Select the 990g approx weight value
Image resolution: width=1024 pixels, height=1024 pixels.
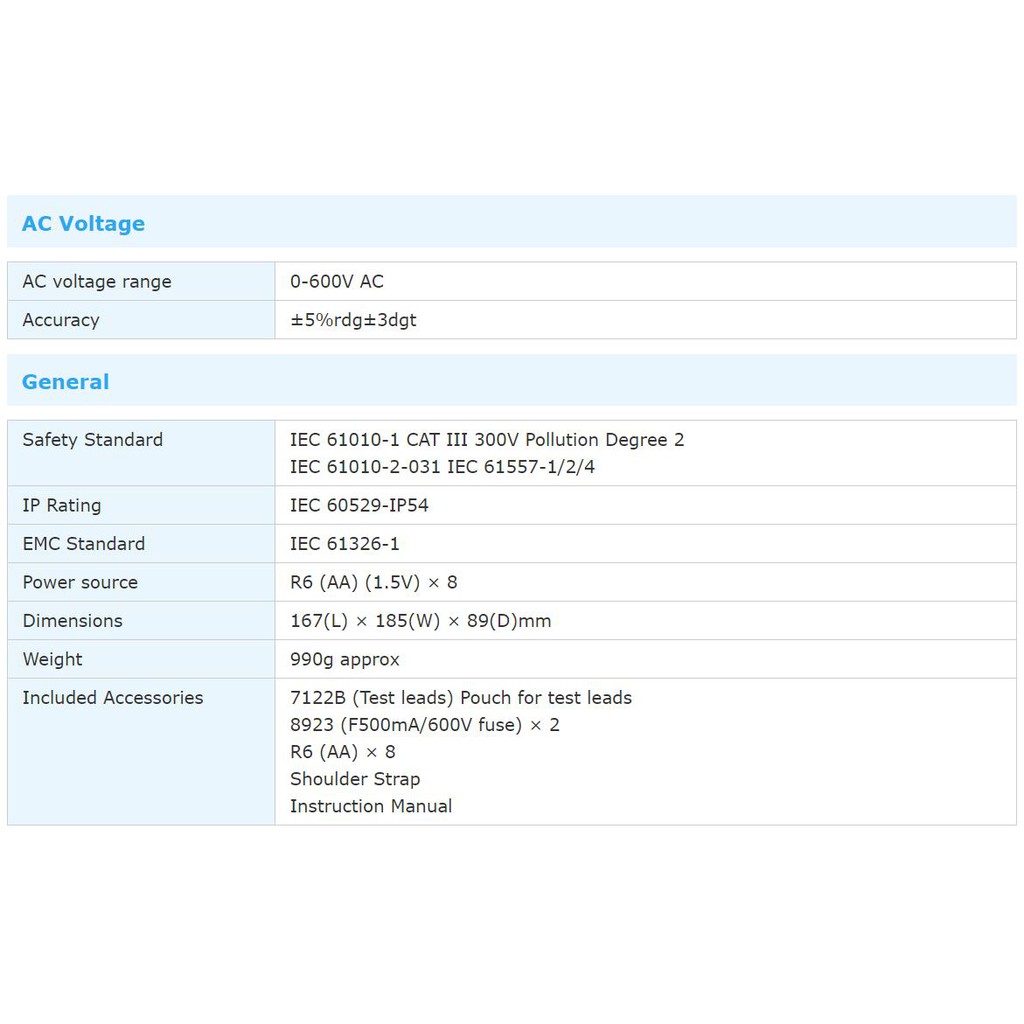(344, 660)
